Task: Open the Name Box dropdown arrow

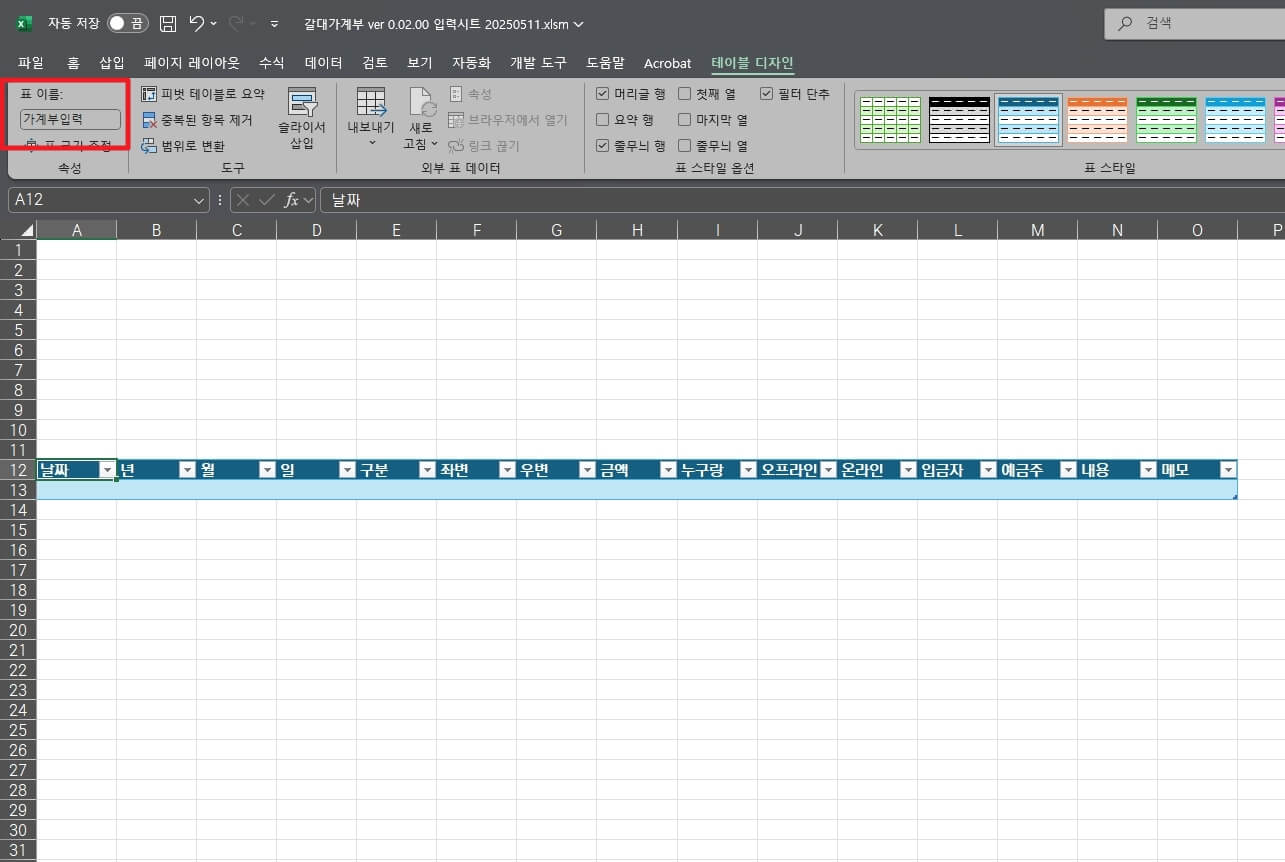Action: coord(199,200)
